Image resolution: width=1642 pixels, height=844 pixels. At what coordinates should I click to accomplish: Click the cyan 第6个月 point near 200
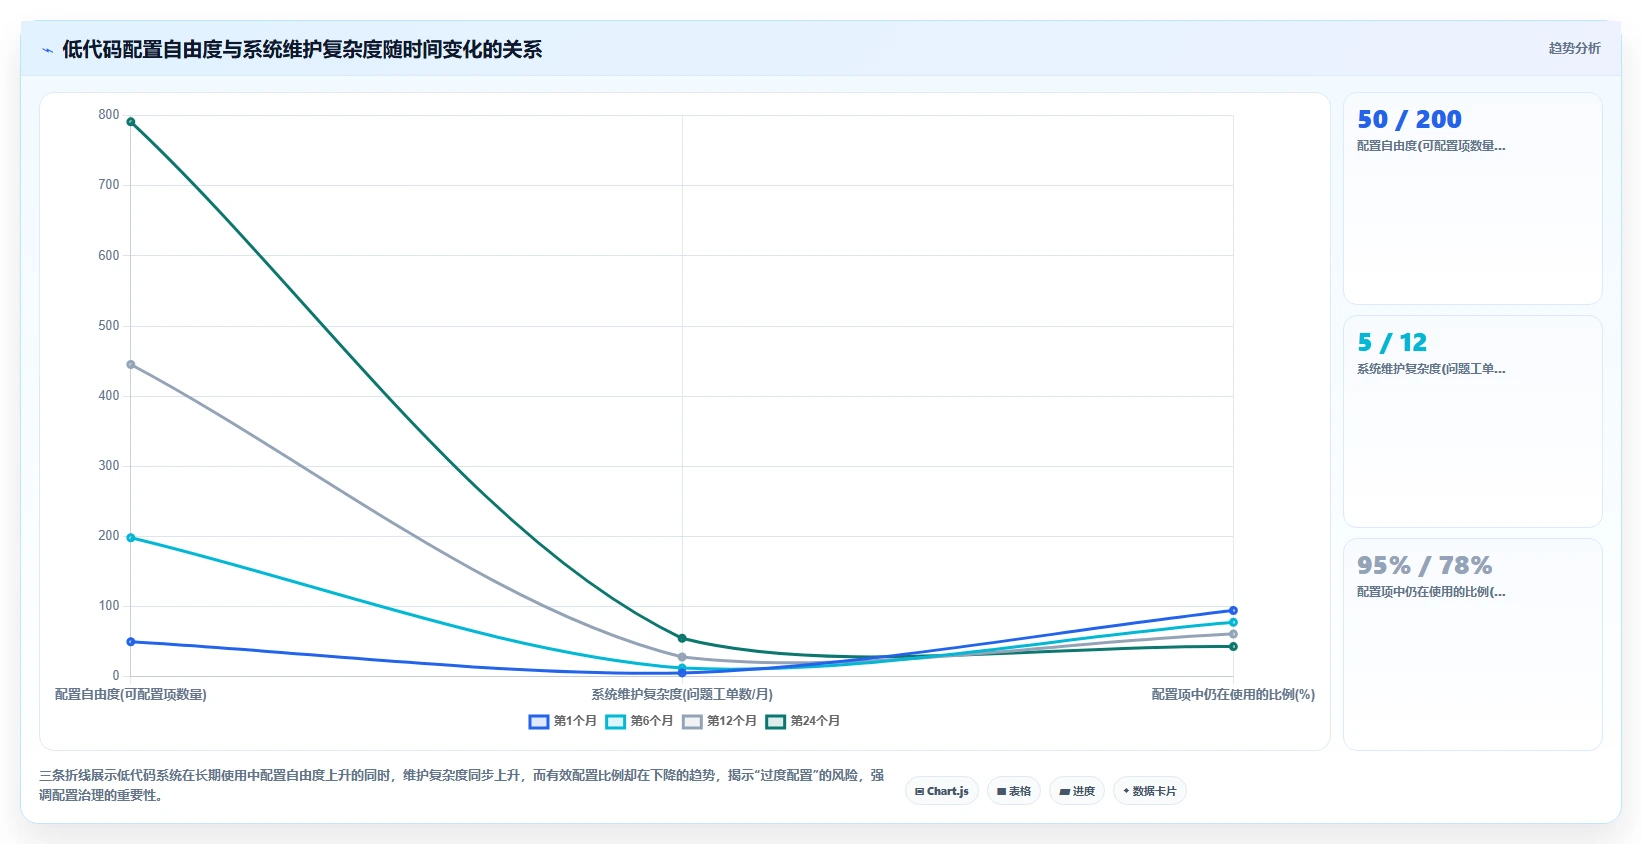coord(131,538)
